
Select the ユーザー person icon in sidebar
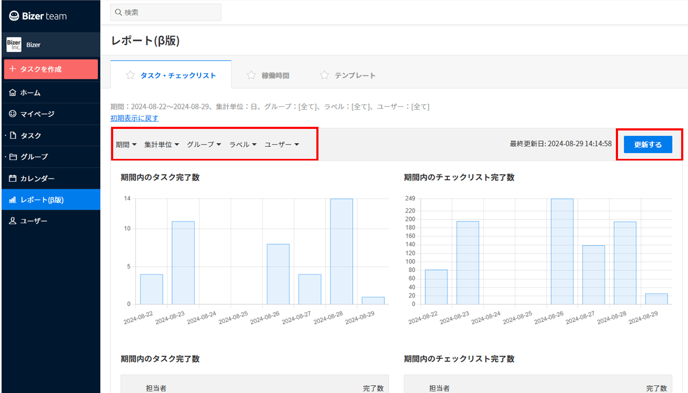click(x=13, y=221)
